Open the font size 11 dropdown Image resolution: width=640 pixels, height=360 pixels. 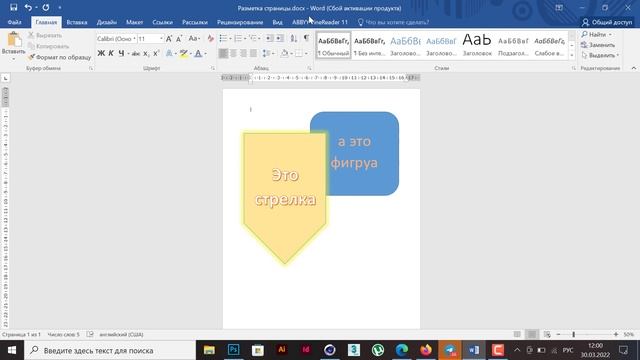pos(161,39)
